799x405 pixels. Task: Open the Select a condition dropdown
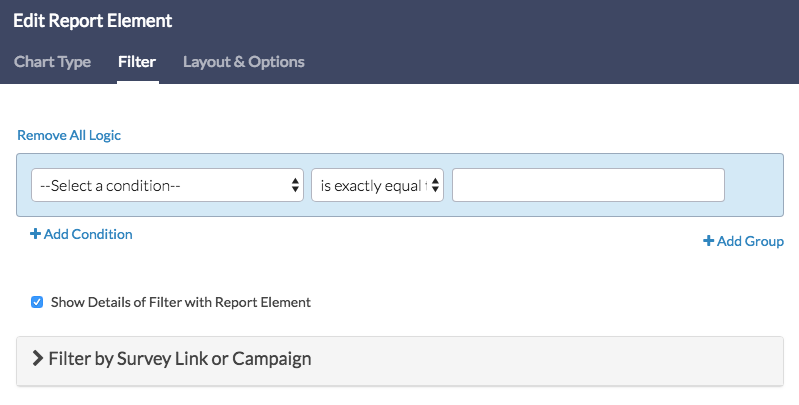click(160, 185)
